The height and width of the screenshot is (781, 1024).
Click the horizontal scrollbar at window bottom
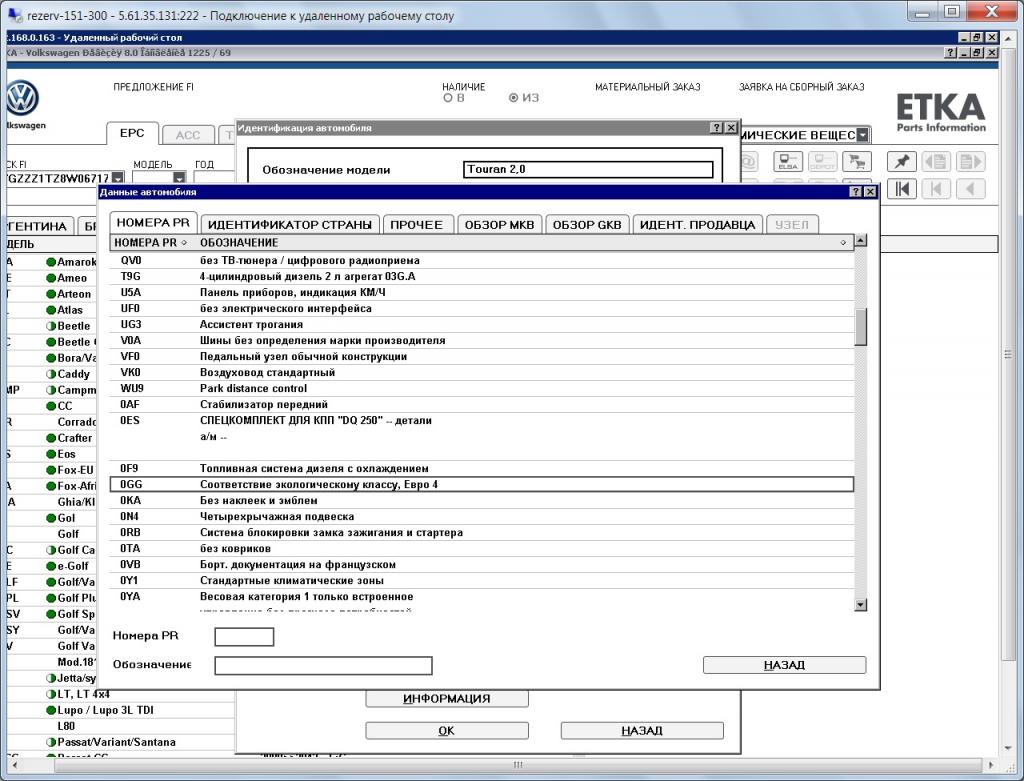pyautogui.click(x=517, y=764)
